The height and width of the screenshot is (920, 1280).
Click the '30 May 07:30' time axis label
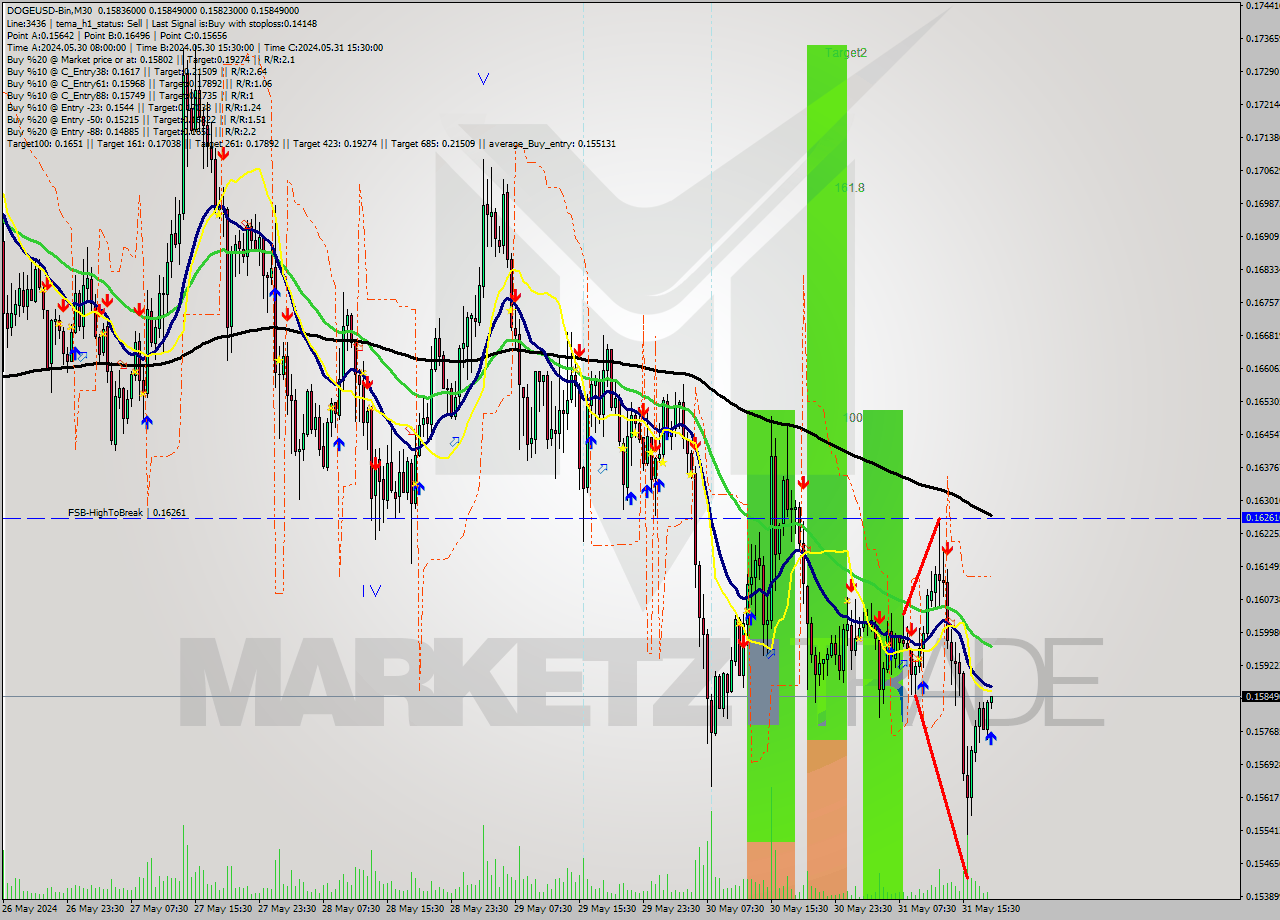tap(733, 909)
